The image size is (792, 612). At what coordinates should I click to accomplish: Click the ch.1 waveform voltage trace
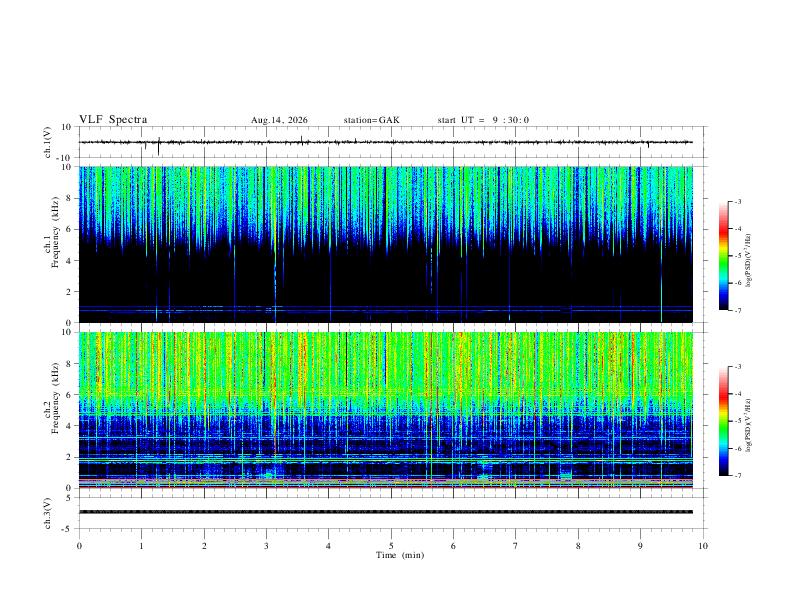(x=385, y=142)
